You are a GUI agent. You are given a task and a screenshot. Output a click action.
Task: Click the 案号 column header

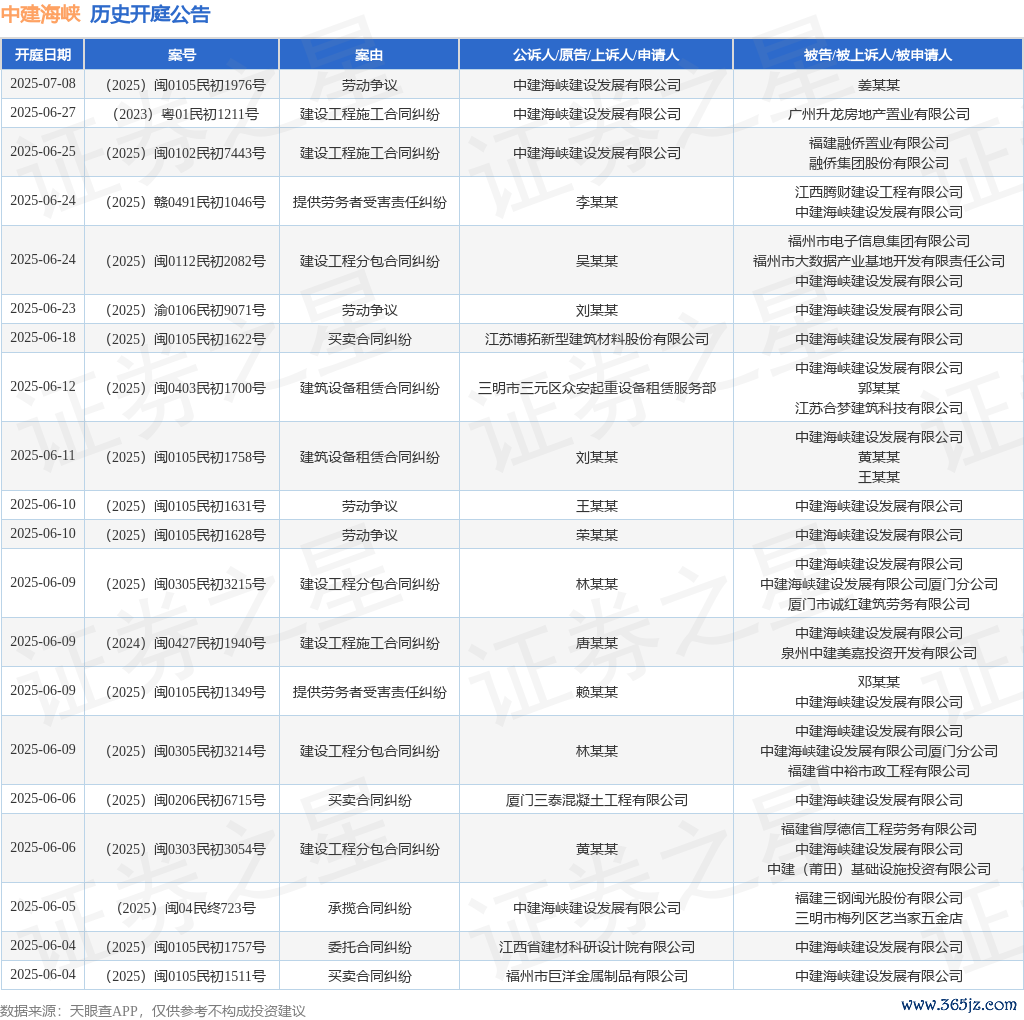182,55
